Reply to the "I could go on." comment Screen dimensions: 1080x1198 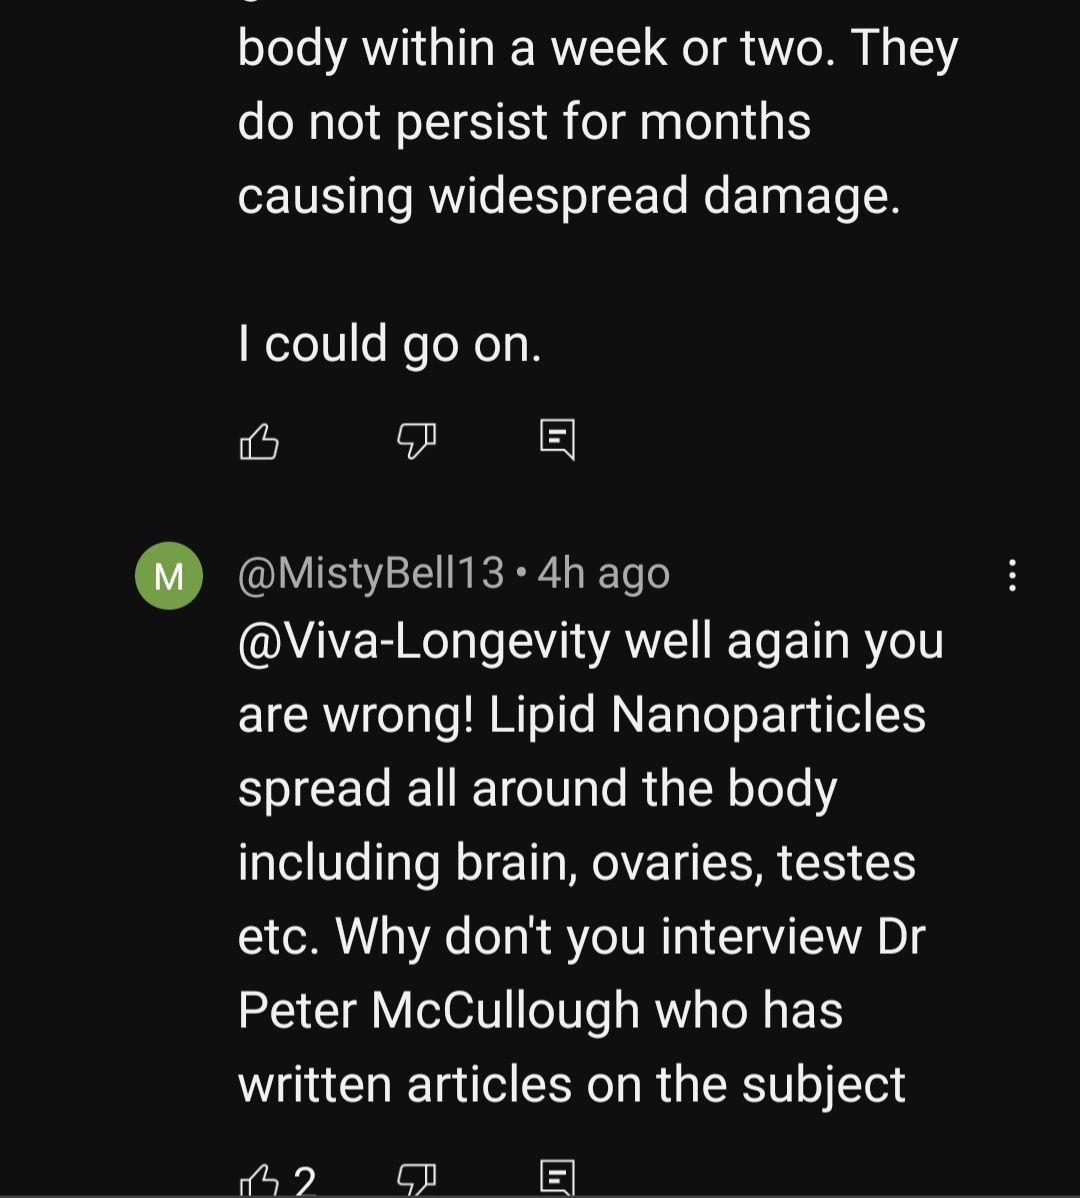(x=558, y=440)
